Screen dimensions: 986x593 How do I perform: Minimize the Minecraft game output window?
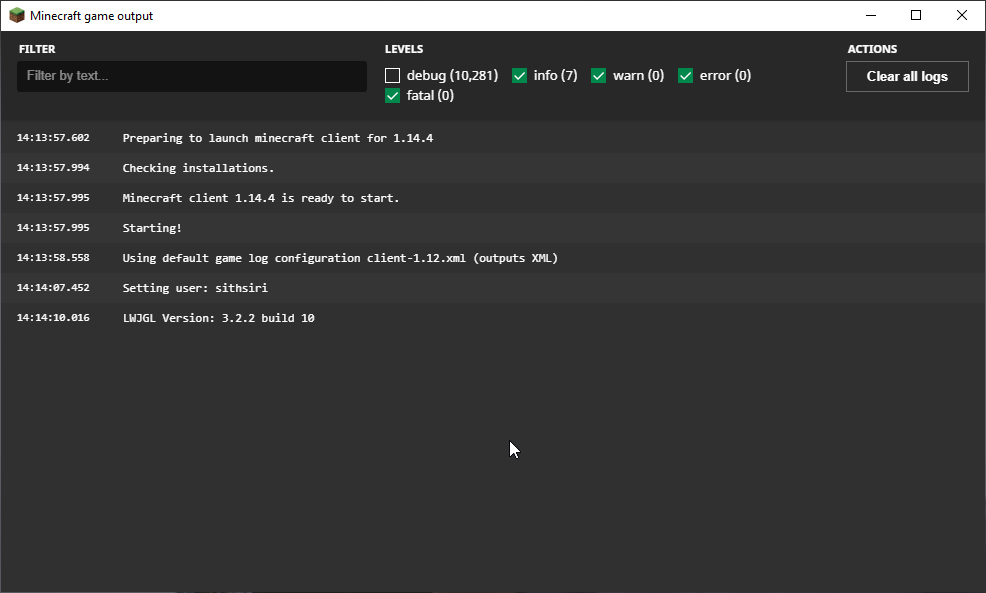click(x=870, y=16)
